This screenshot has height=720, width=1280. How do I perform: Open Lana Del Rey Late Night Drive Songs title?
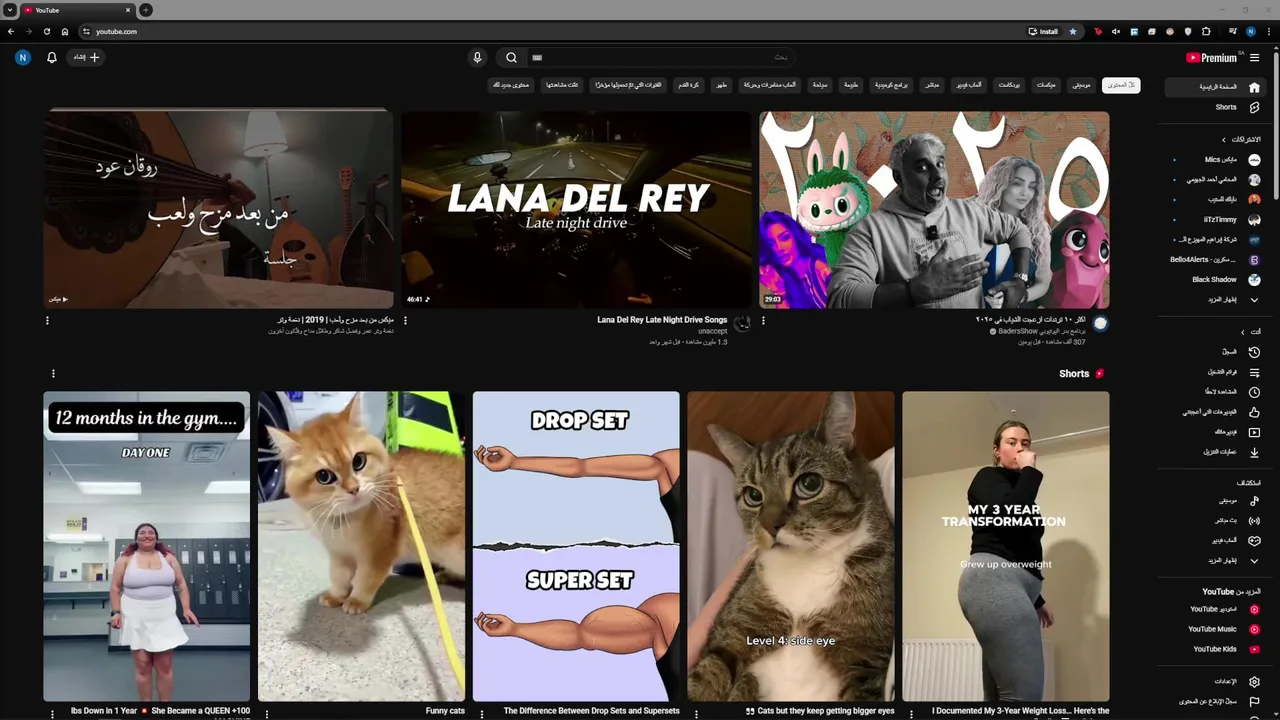click(x=662, y=320)
